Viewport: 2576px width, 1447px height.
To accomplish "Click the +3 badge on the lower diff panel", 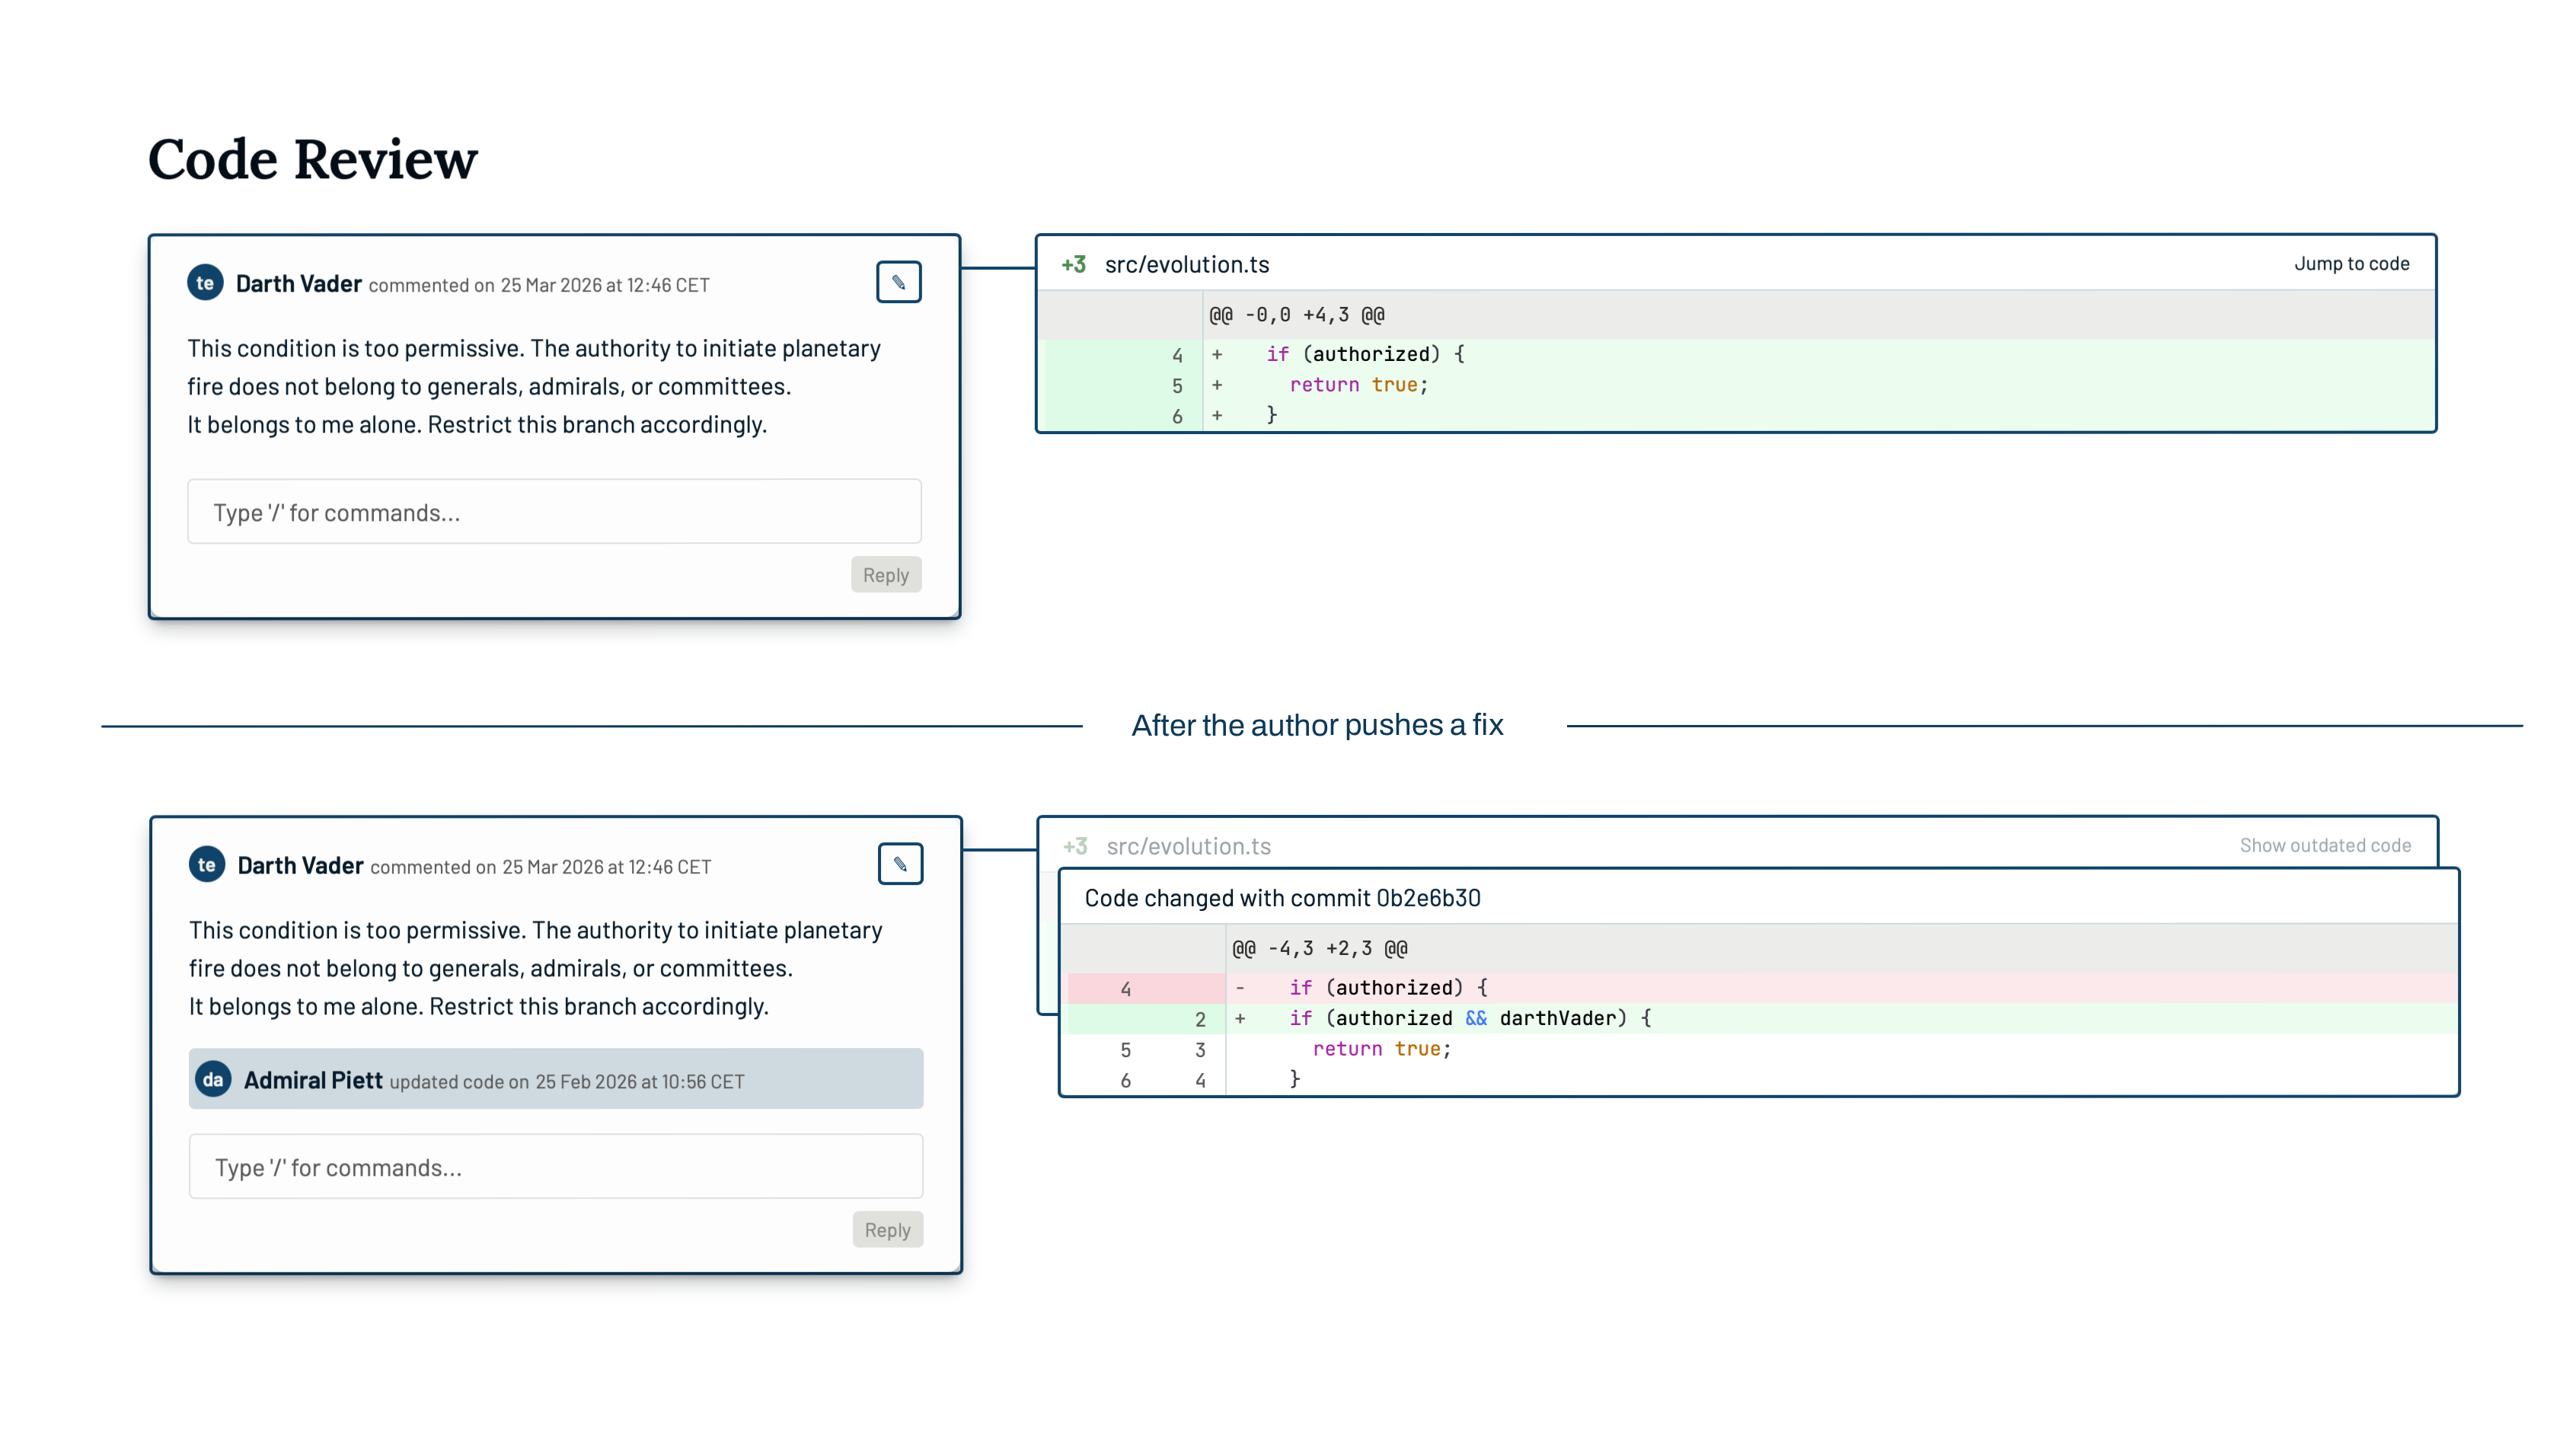I will (x=1076, y=845).
